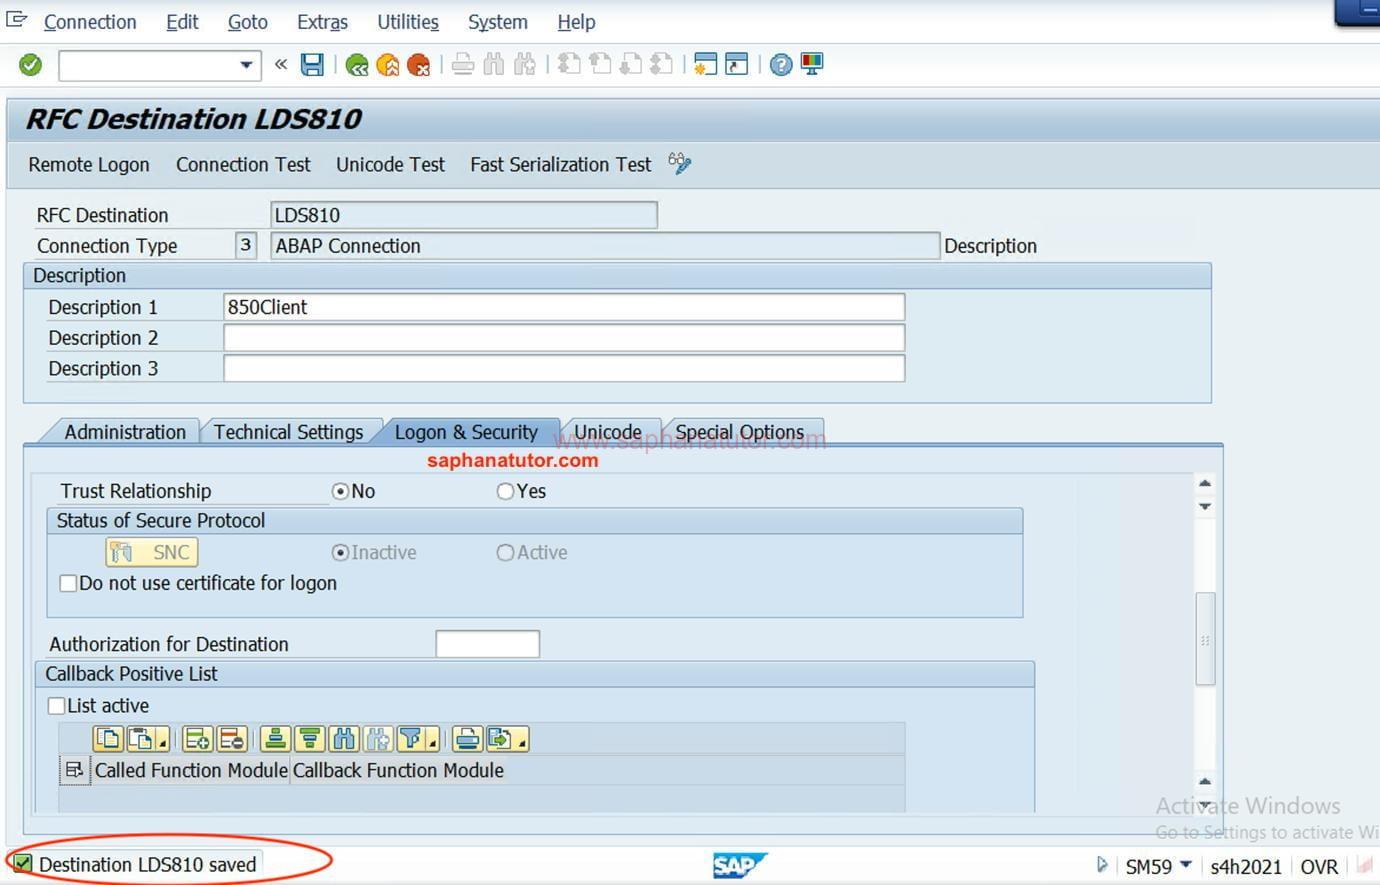
Task: Click the Set Filter funnel icon
Action: [x=410, y=739]
